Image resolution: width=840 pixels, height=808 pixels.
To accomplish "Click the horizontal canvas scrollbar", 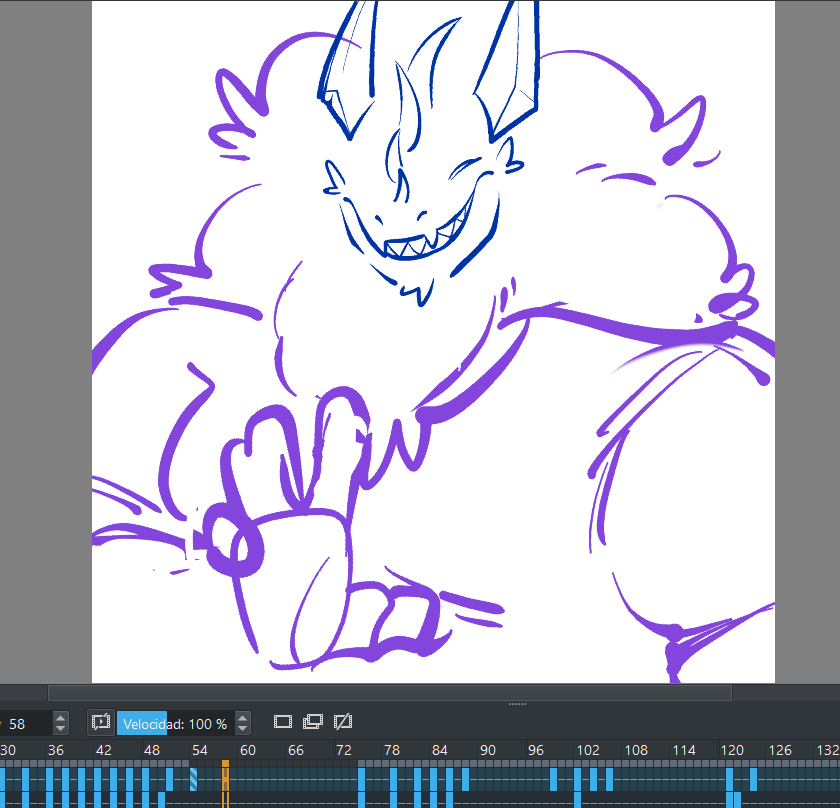I will click(389, 692).
